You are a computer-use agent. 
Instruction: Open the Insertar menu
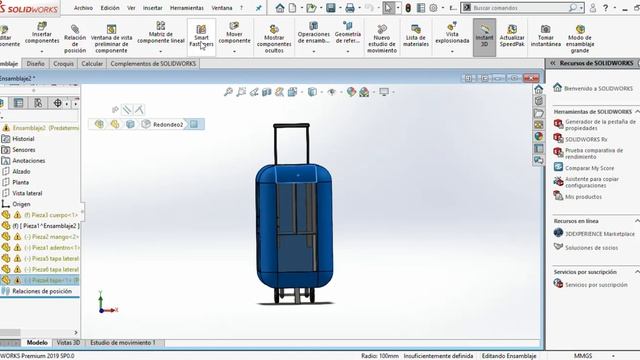point(153,8)
